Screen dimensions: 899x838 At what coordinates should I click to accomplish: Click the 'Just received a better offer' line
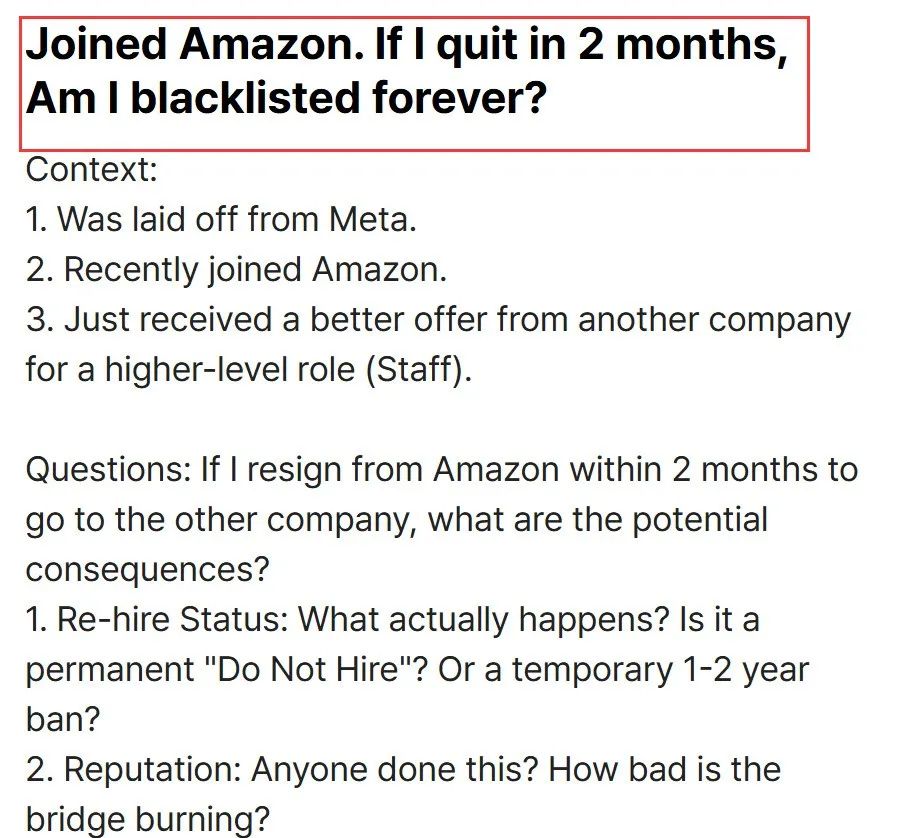point(439,319)
